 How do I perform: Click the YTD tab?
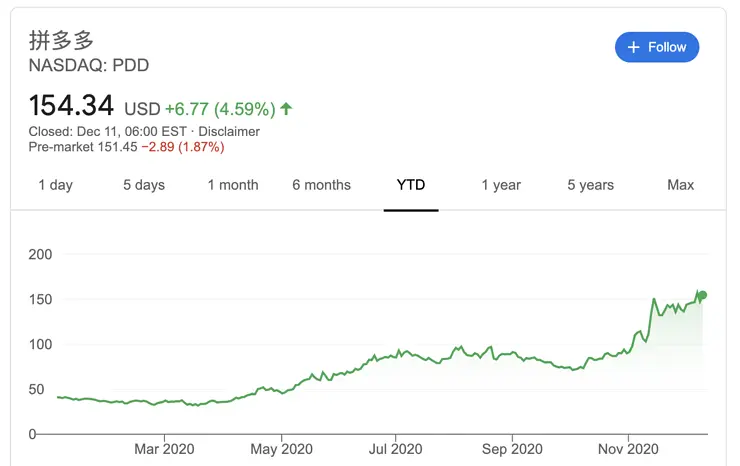click(x=411, y=185)
